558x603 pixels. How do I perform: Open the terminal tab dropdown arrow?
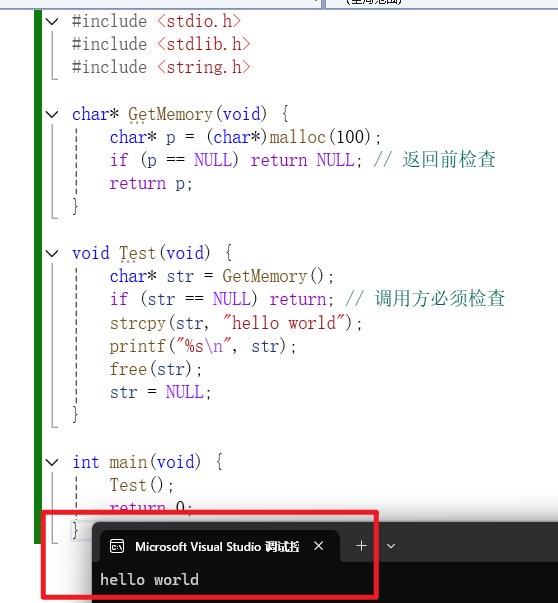tap(391, 546)
